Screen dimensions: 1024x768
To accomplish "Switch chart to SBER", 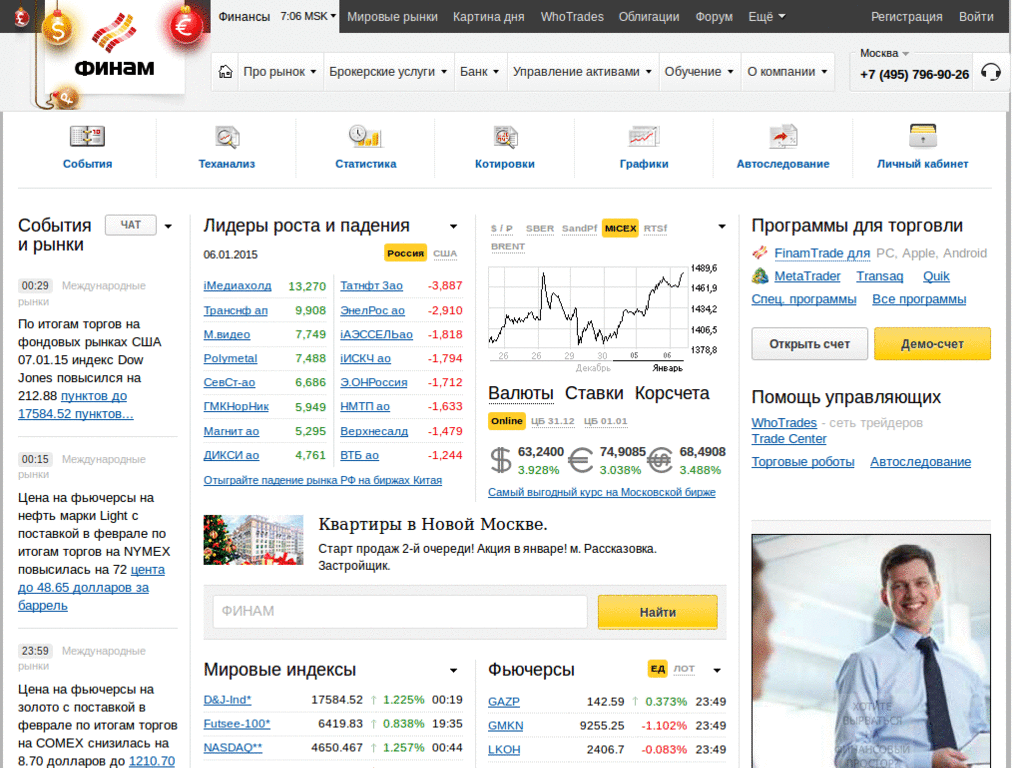I will tap(539, 229).
